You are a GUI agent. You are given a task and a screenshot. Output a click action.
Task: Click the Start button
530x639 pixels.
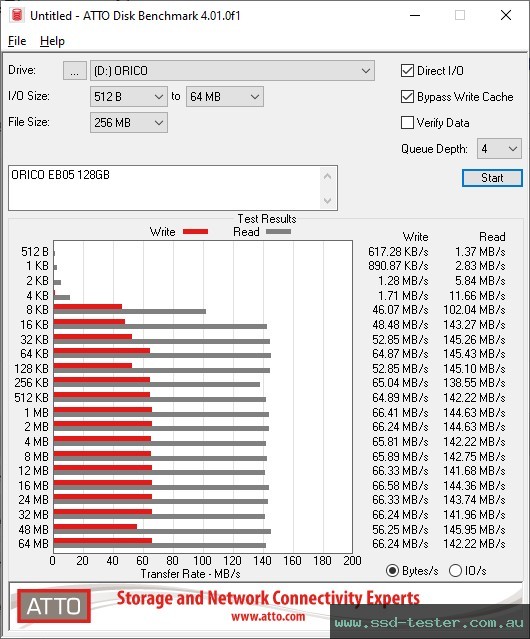(492, 178)
